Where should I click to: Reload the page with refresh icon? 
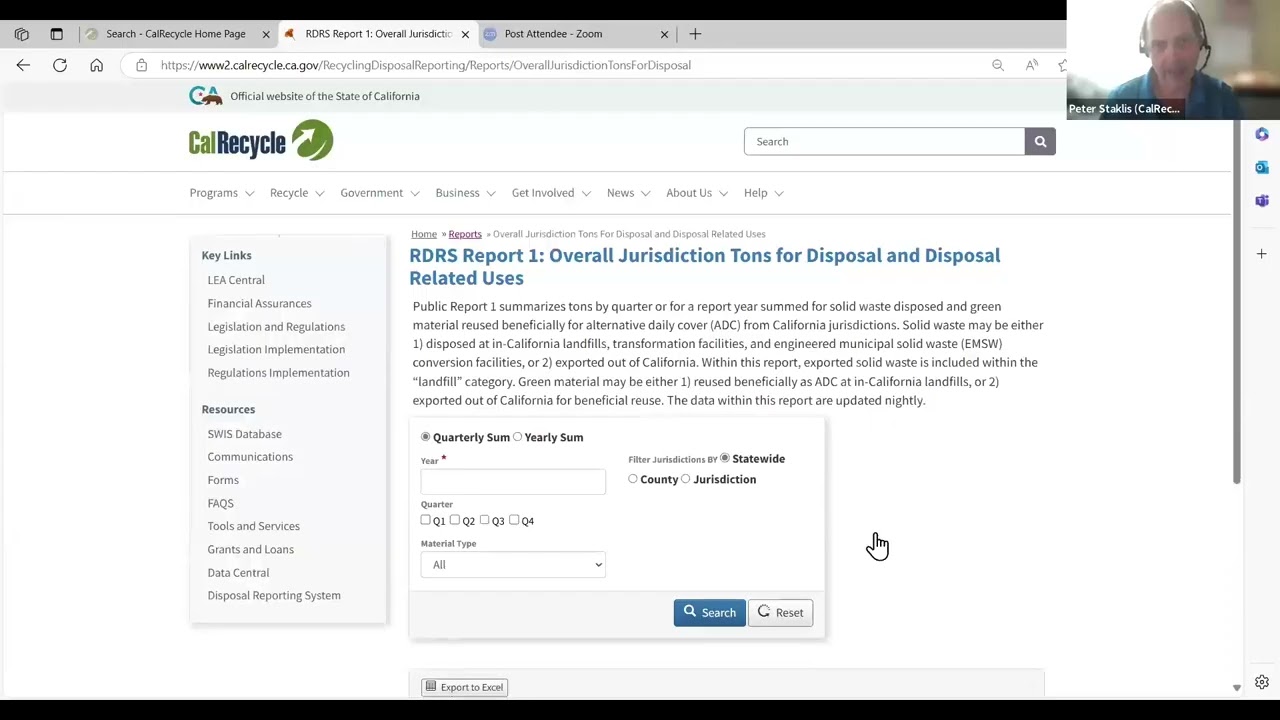pyautogui.click(x=60, y=65)
